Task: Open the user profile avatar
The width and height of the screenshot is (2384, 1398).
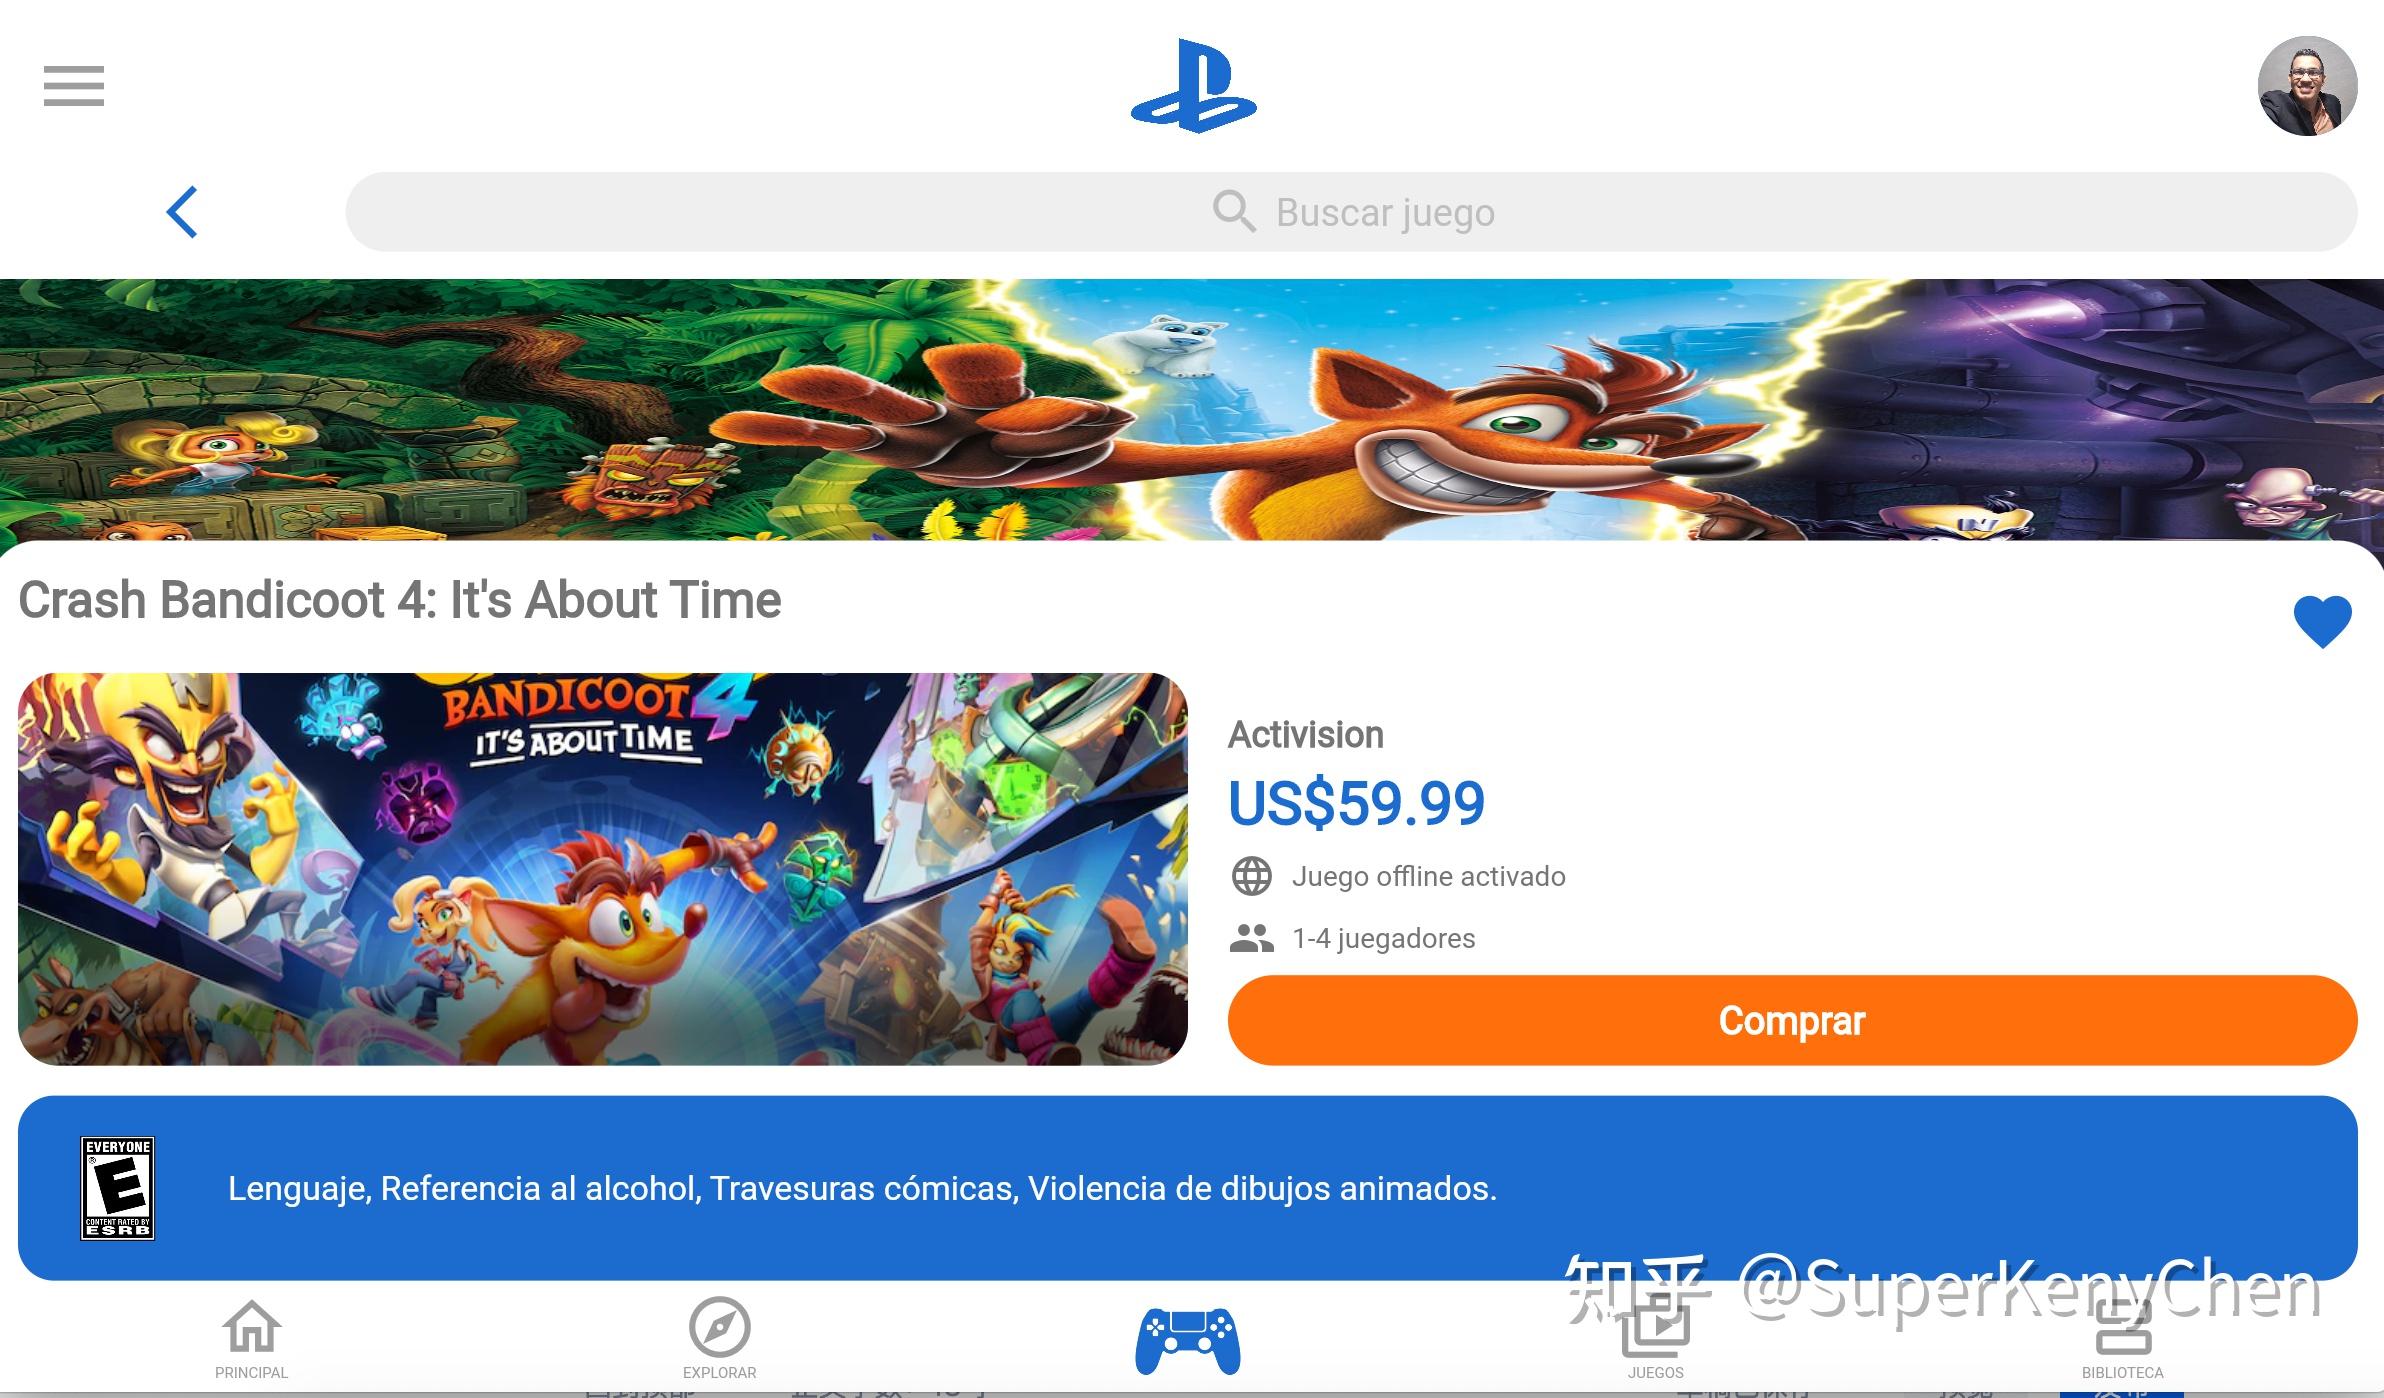Action: pos(2307,86)
